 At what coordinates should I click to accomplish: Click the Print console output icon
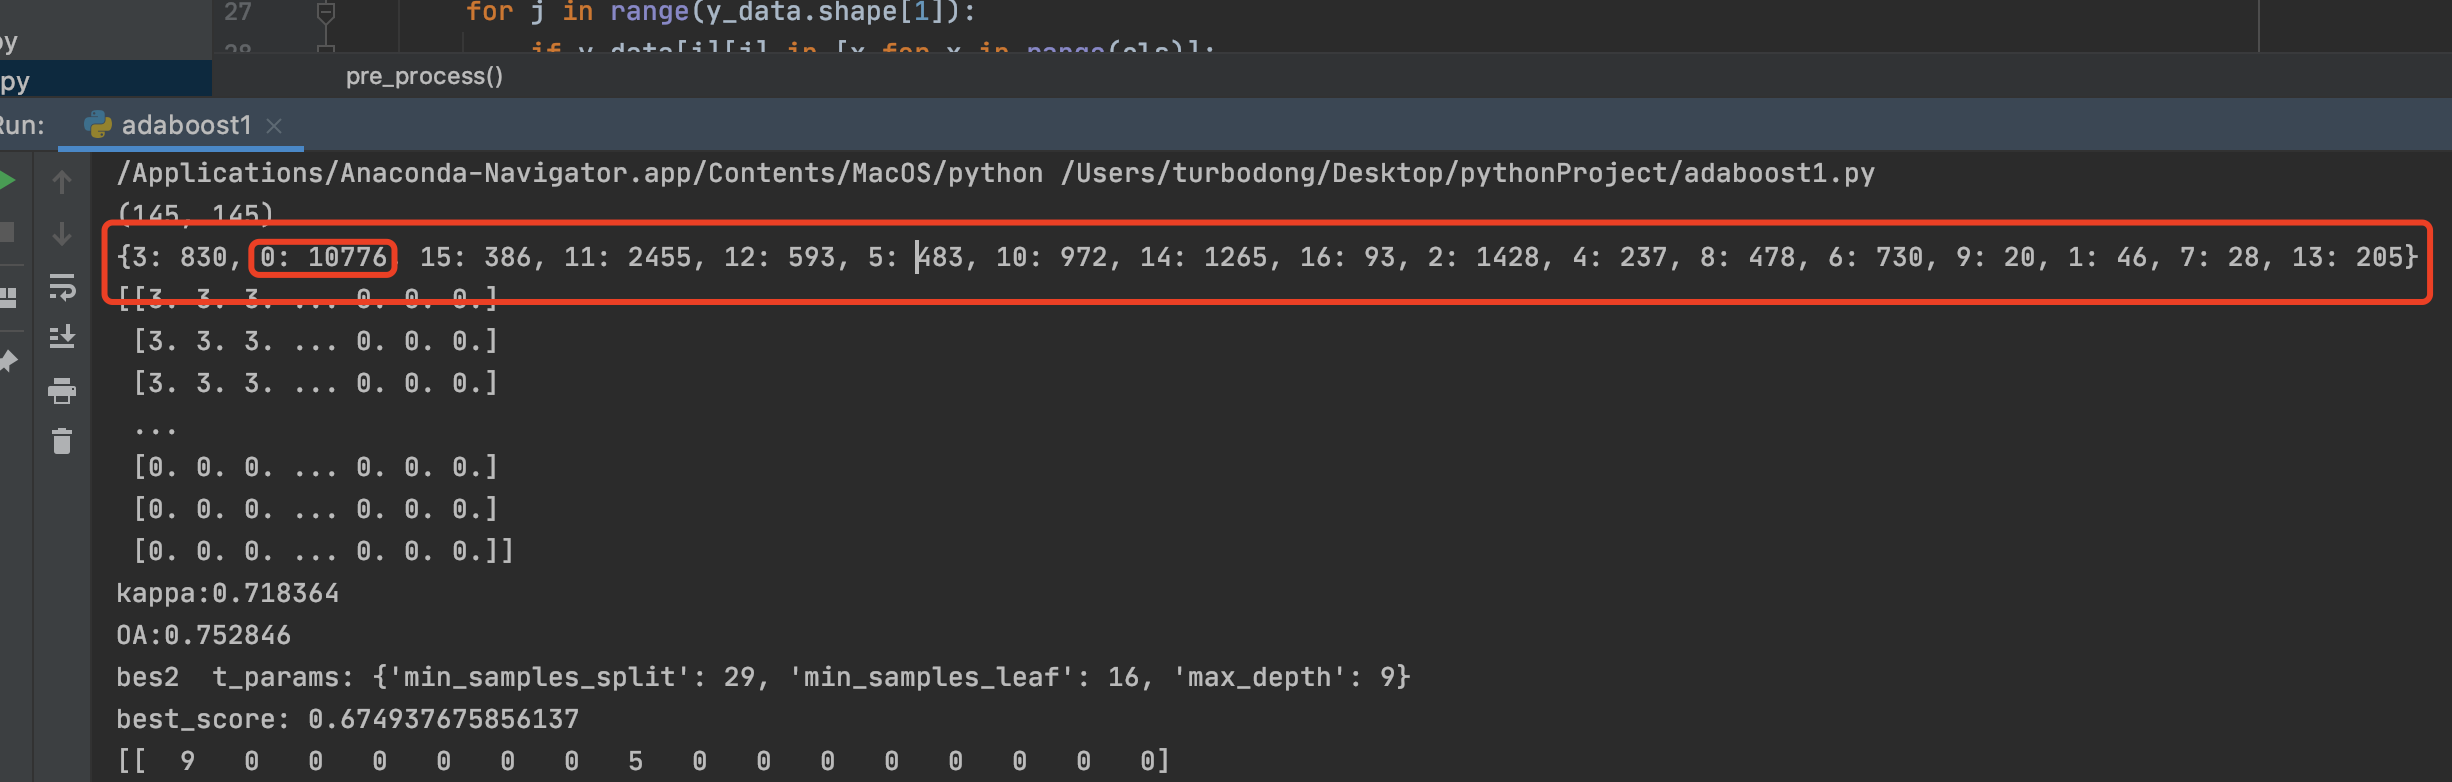pyautogui.click(x=62, y=390)
